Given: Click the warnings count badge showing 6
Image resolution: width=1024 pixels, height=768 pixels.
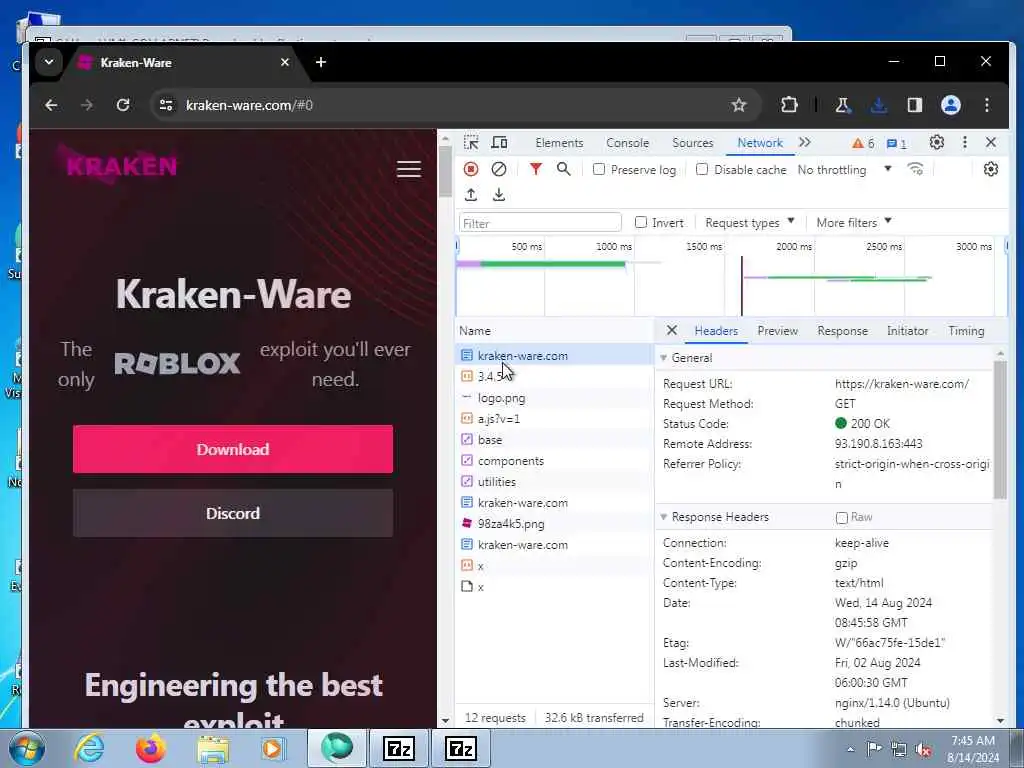Looking at the screenshot, I should click(863, 143).
